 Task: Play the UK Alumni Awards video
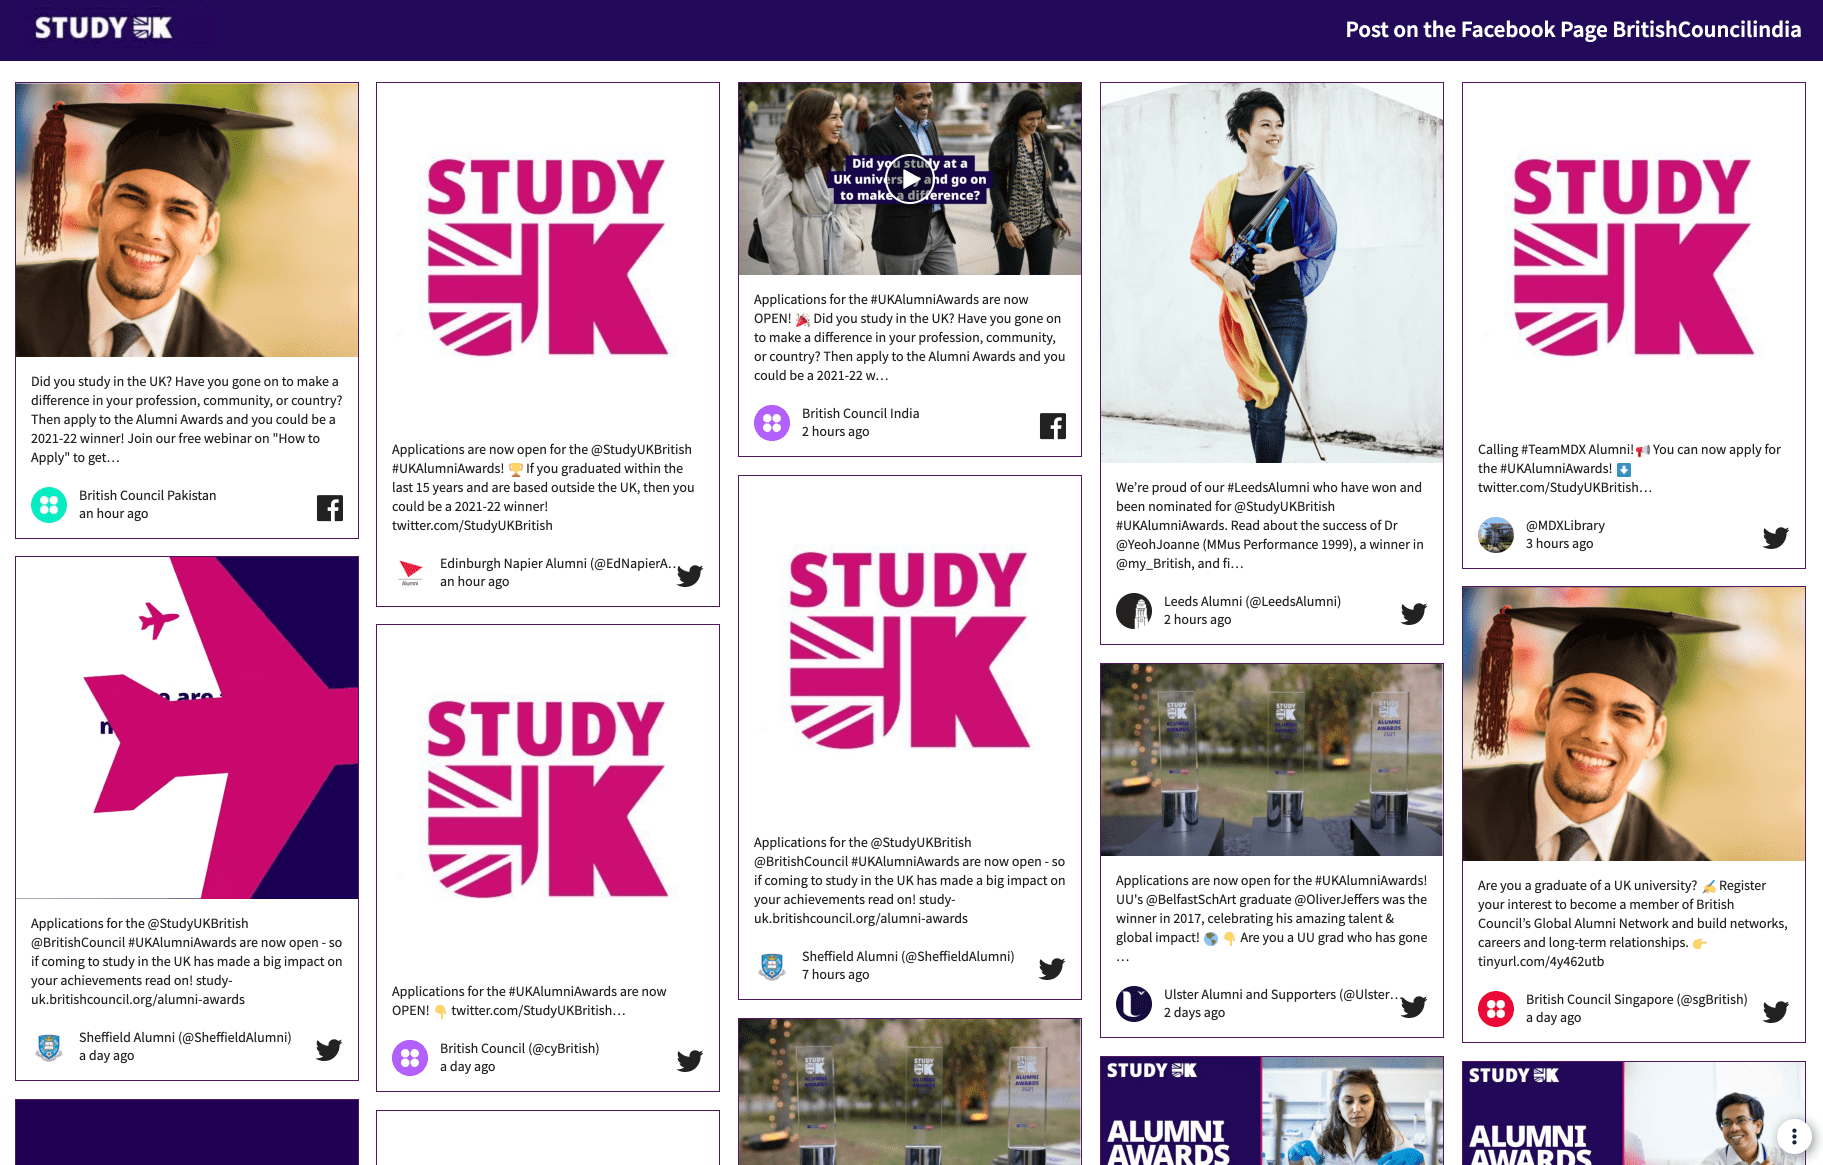(x=910, y=179)
